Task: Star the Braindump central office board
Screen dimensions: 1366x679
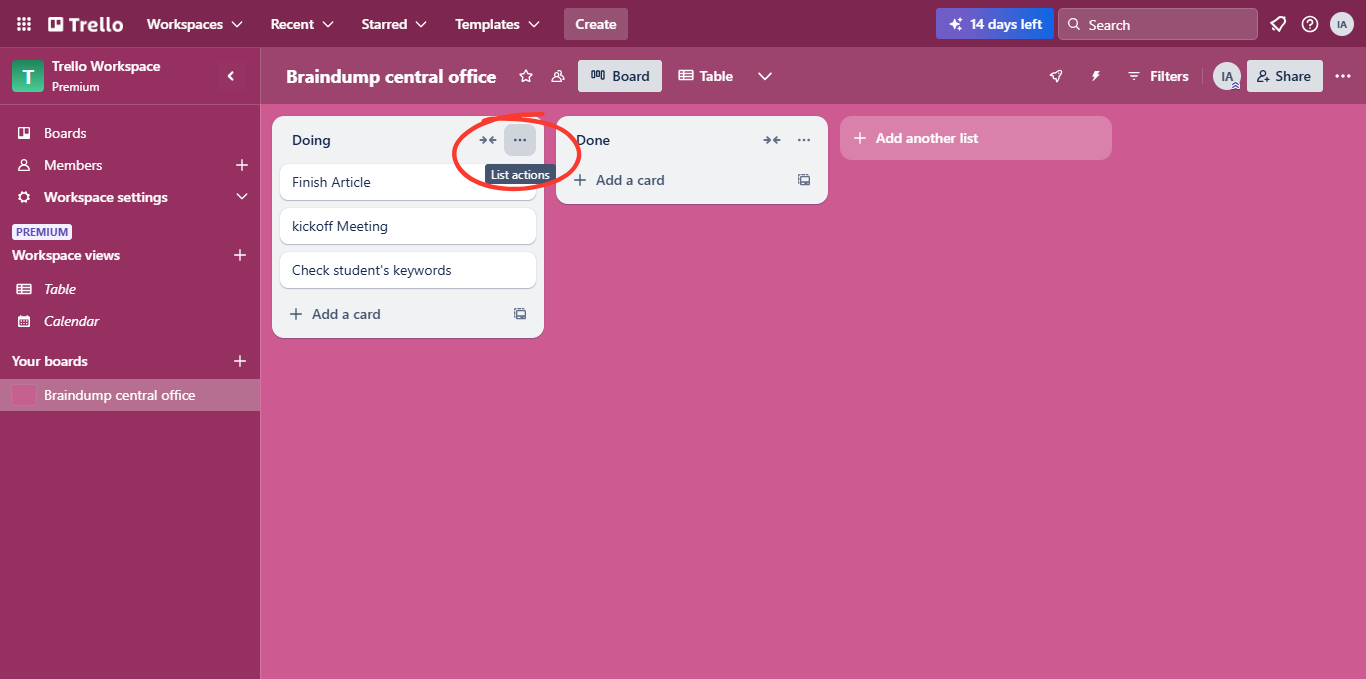Action: click(525, 75)
